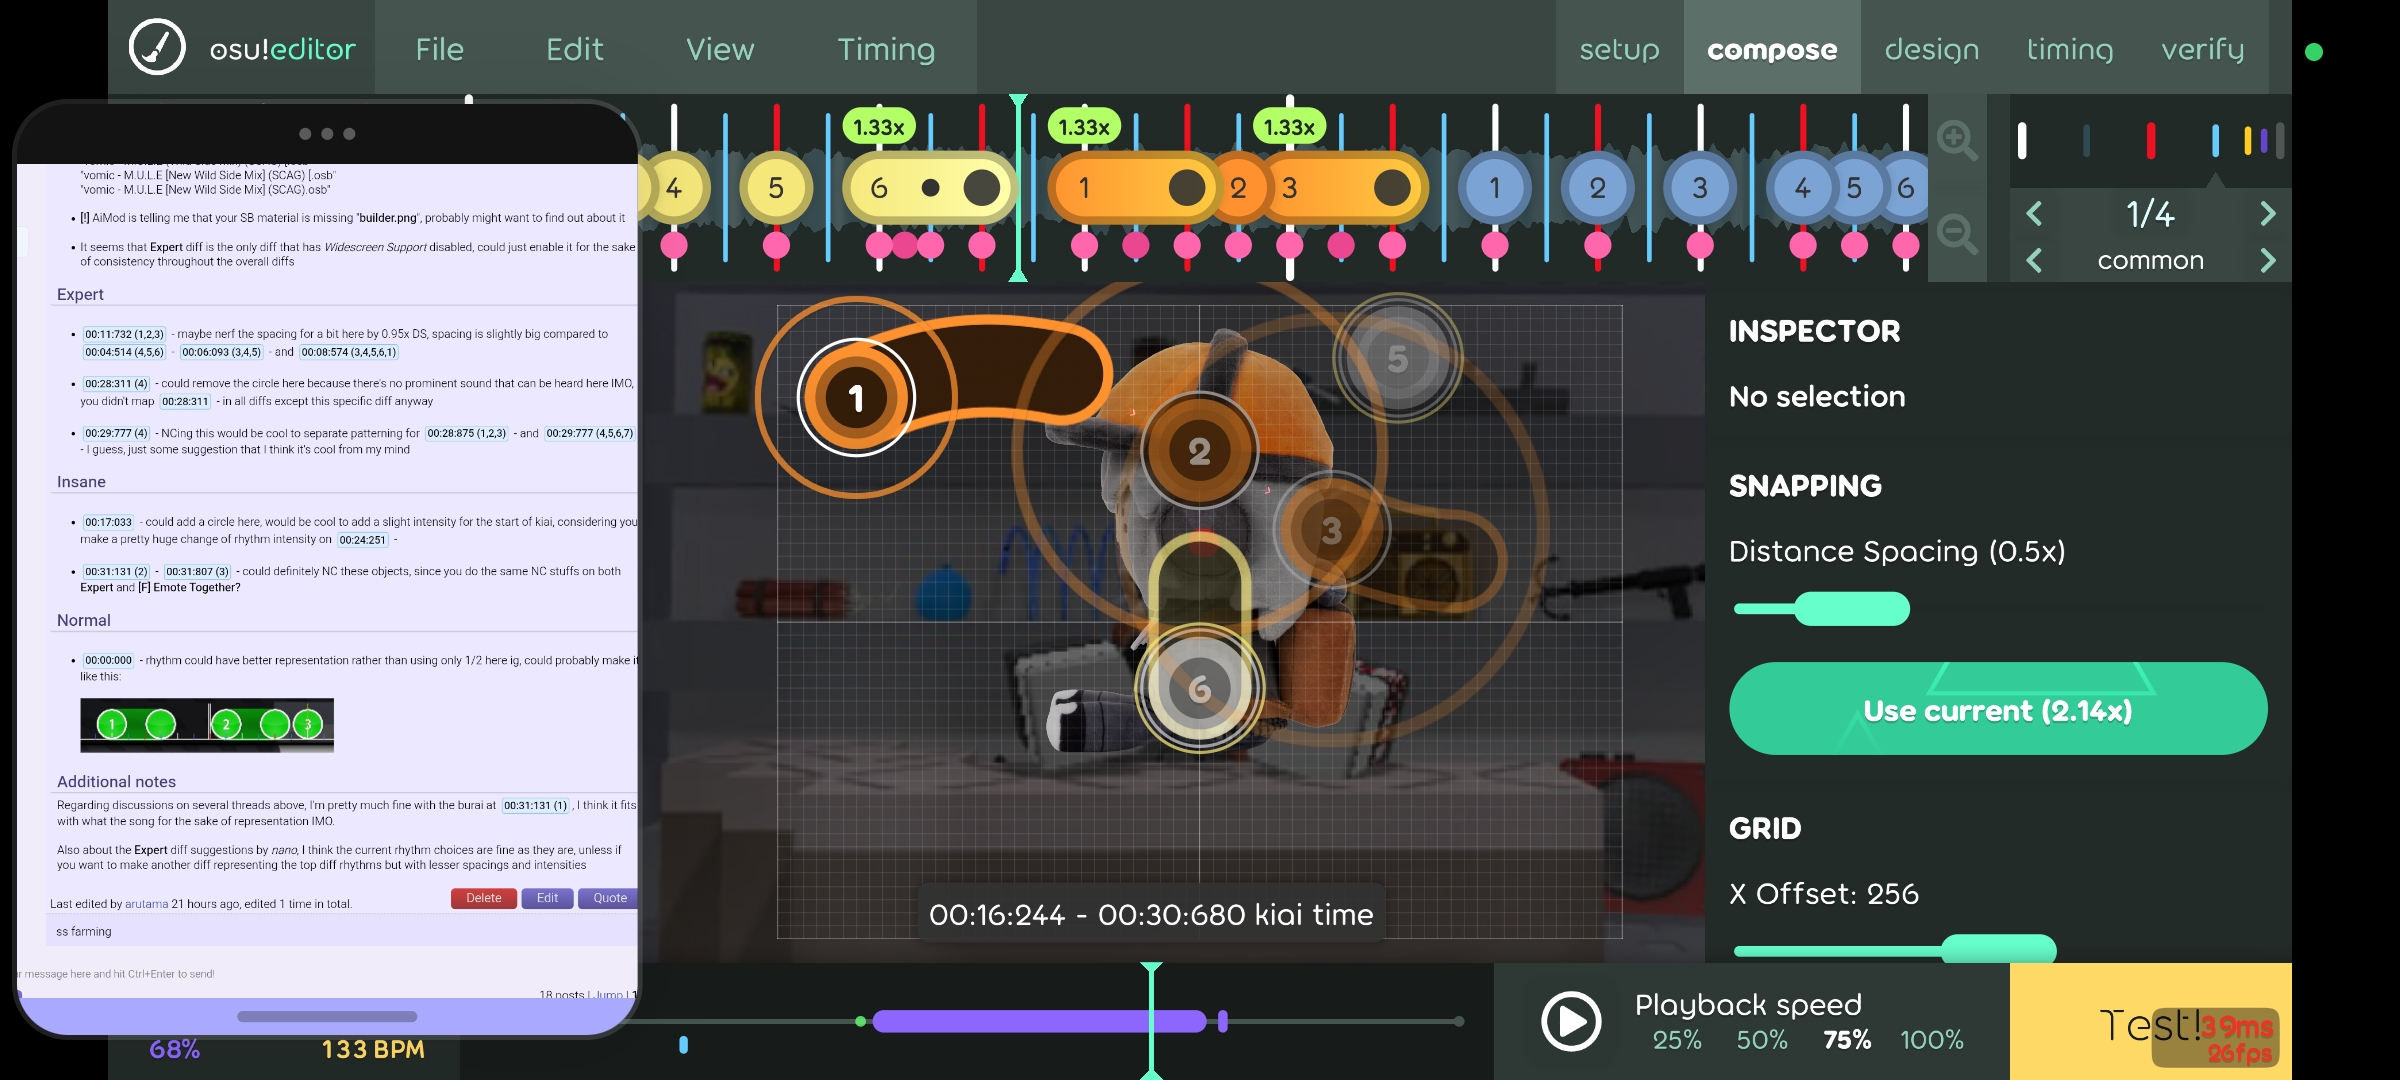Switch divisor category right from common
This screenshot has height=1080, width=2400.
click(2267, 261)
